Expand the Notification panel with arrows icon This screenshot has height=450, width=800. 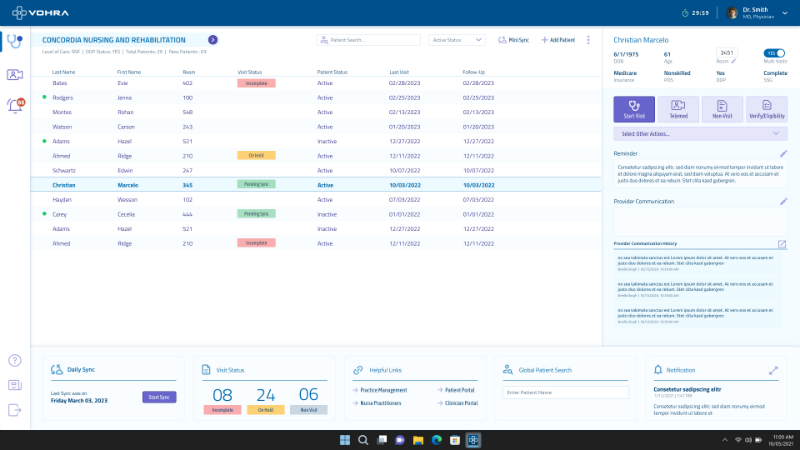click(773, 370)
